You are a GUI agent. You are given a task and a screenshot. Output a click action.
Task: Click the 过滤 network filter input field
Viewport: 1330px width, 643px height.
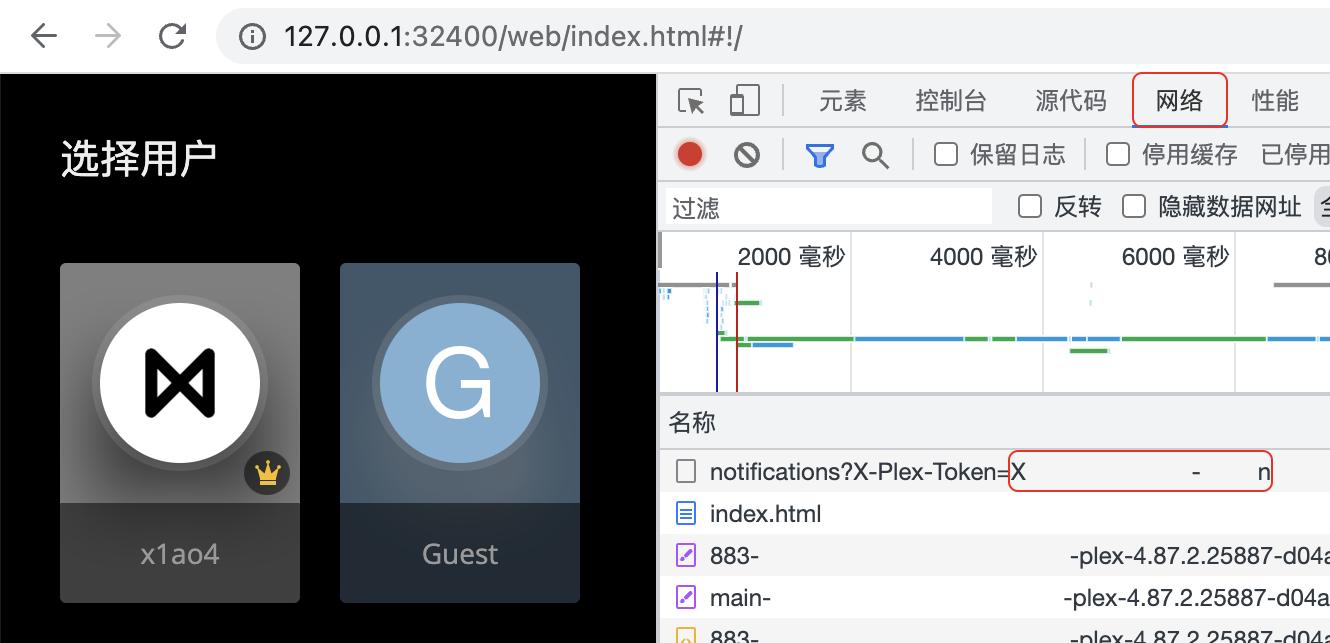[x=828, y=206]
